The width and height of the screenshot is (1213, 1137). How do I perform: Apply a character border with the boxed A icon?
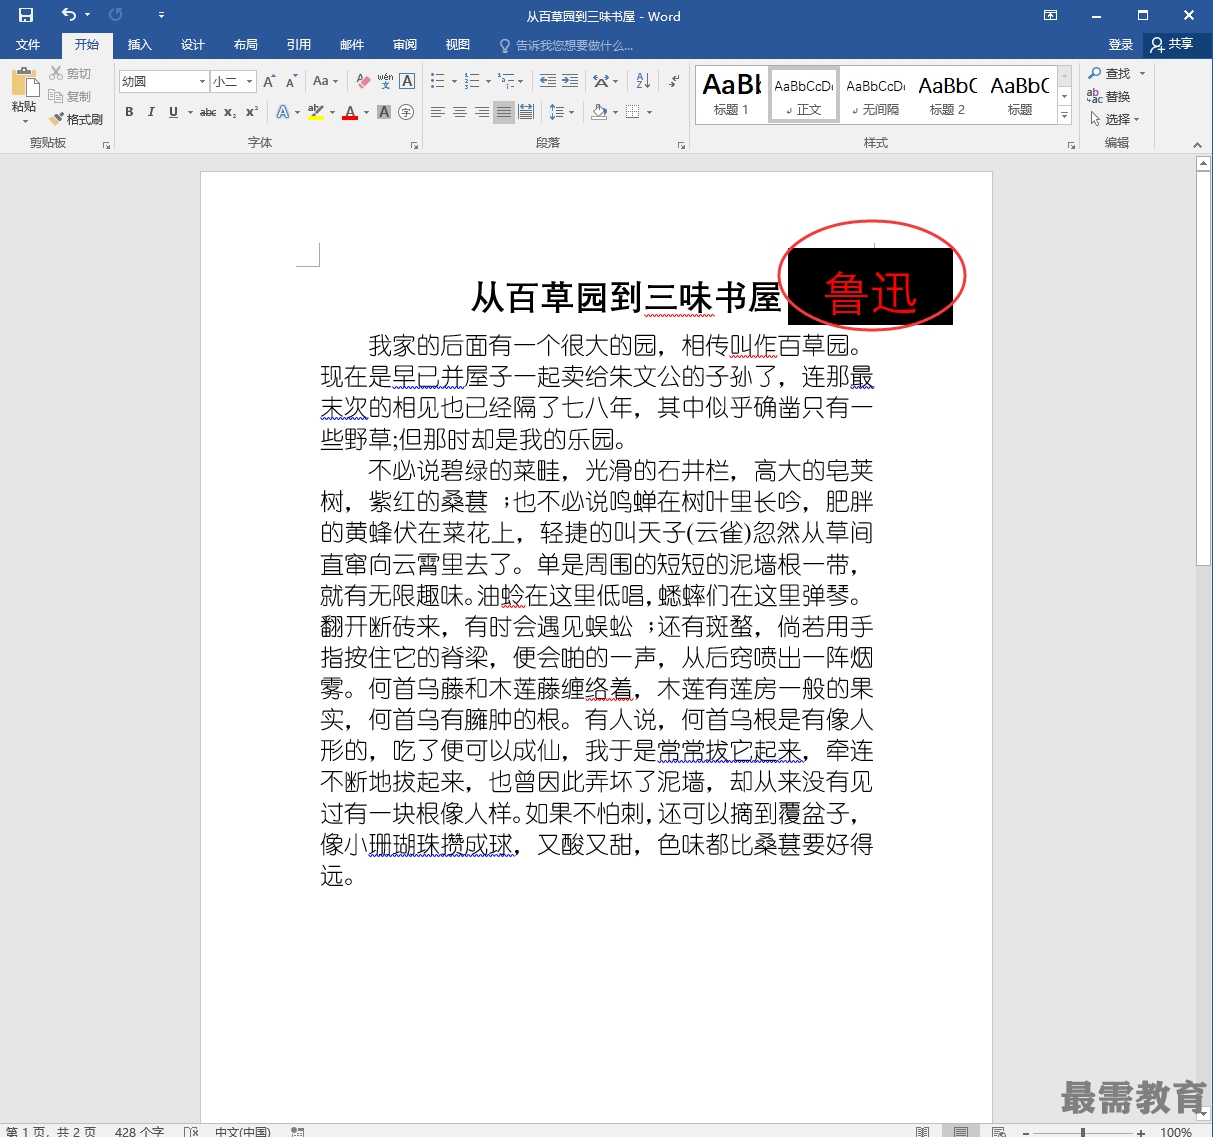[407, 81]
